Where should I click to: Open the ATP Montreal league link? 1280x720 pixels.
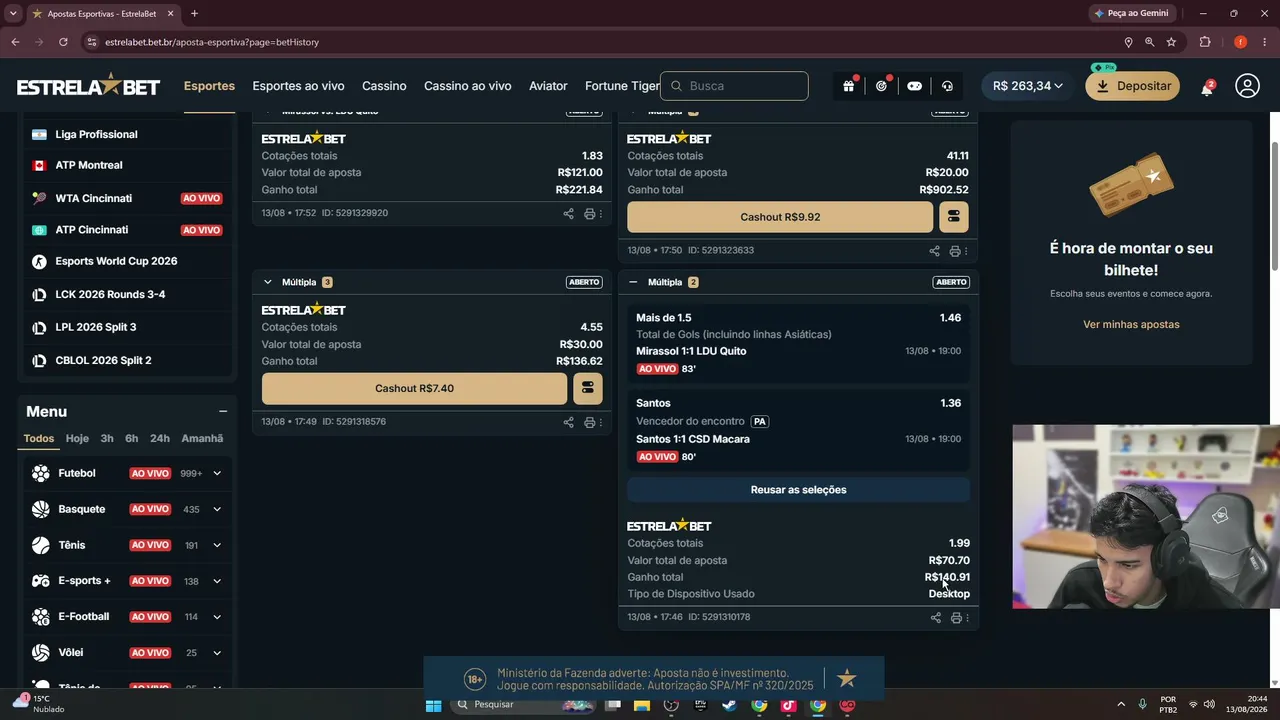[x=89, y=165]
